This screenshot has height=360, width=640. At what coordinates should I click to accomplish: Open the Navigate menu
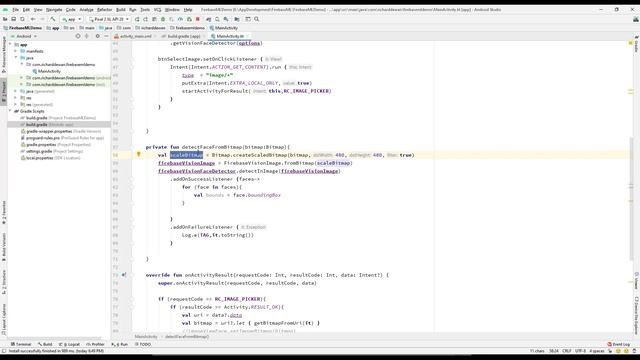(x=54, y=9)
